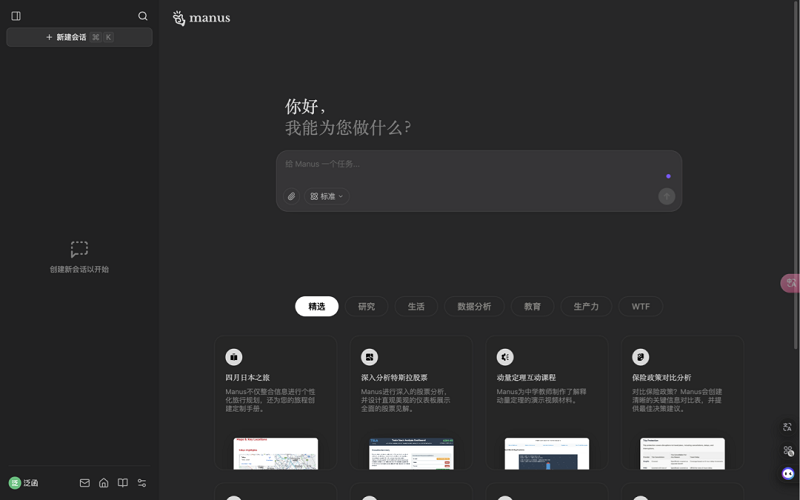Type in the 给 Manus 一个任务 field
800x500 pixels.
pyautogui.click(x=470, y=164)
